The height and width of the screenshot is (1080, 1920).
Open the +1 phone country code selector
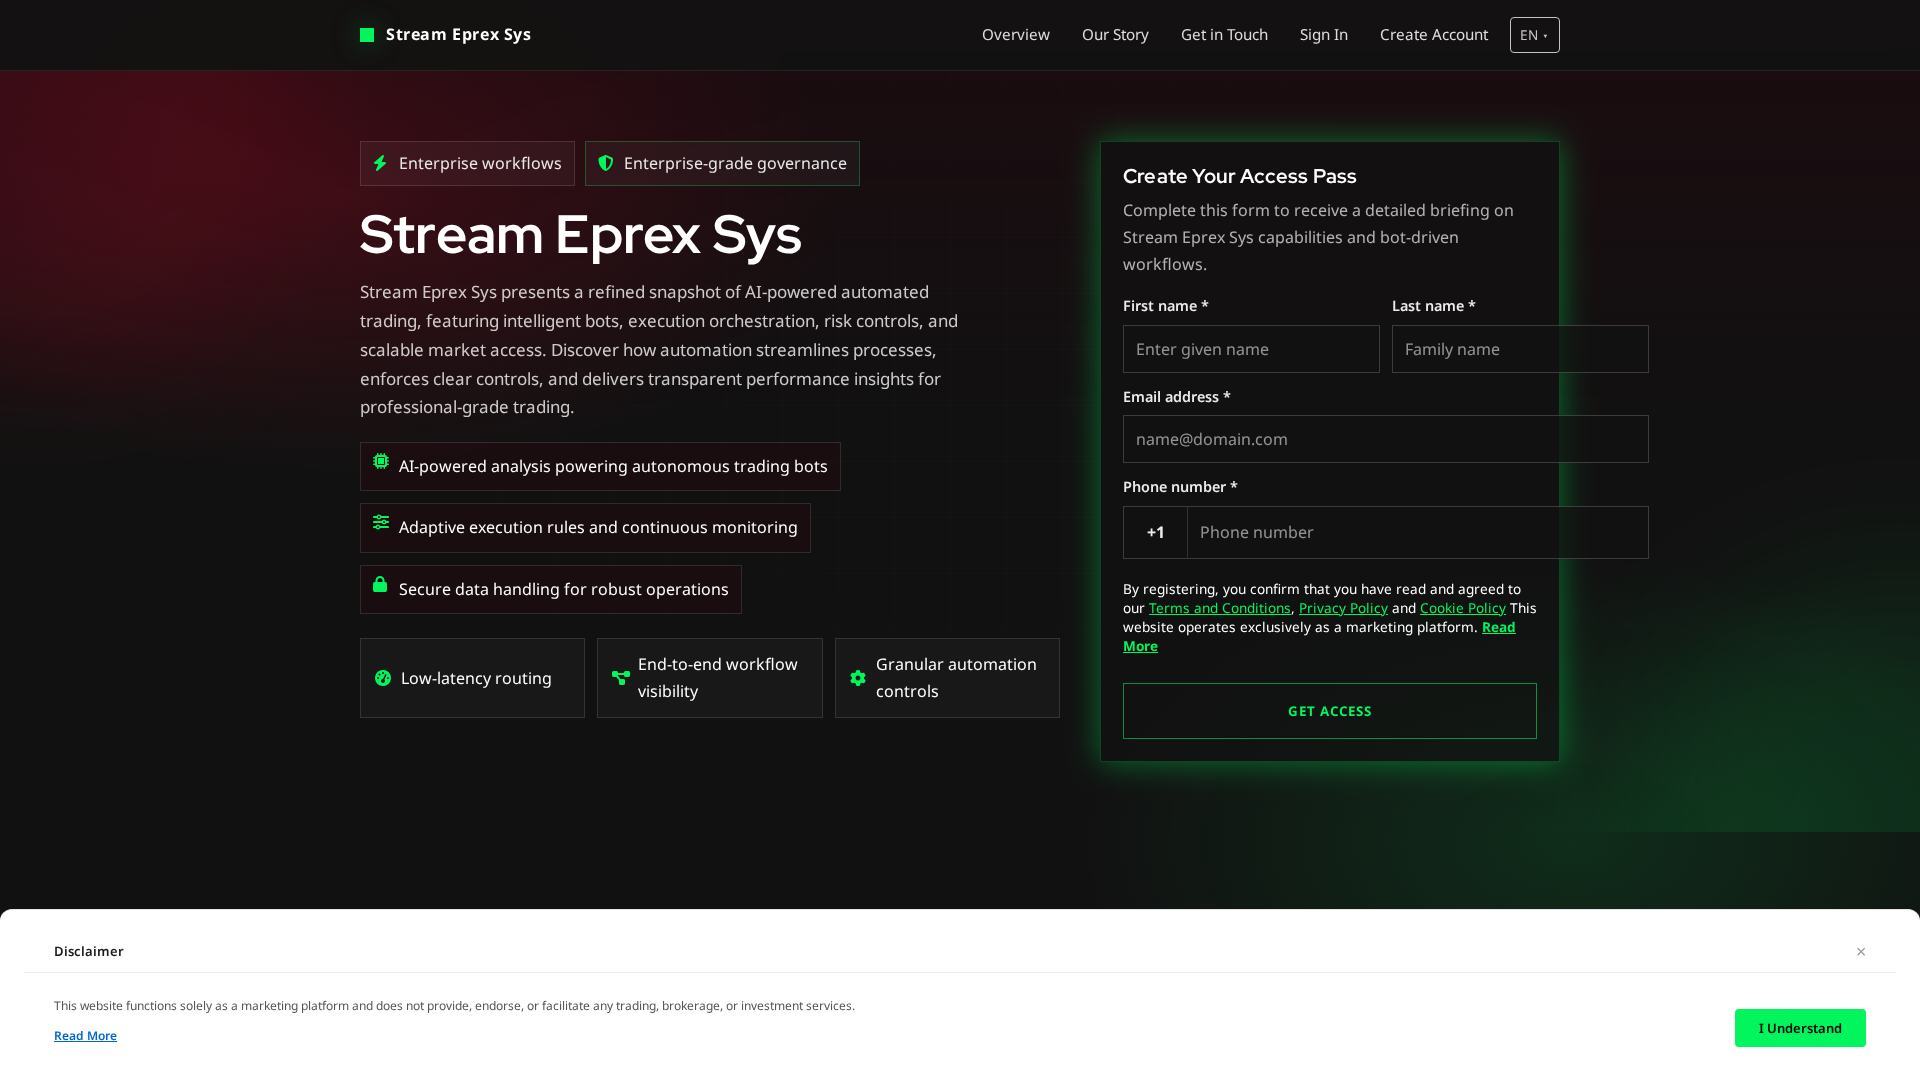[1155, 532]
